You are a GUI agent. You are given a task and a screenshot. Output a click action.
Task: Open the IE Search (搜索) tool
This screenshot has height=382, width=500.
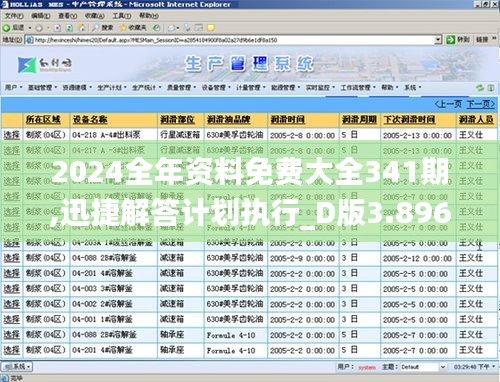pyautogui.click(x=103, y=28)
